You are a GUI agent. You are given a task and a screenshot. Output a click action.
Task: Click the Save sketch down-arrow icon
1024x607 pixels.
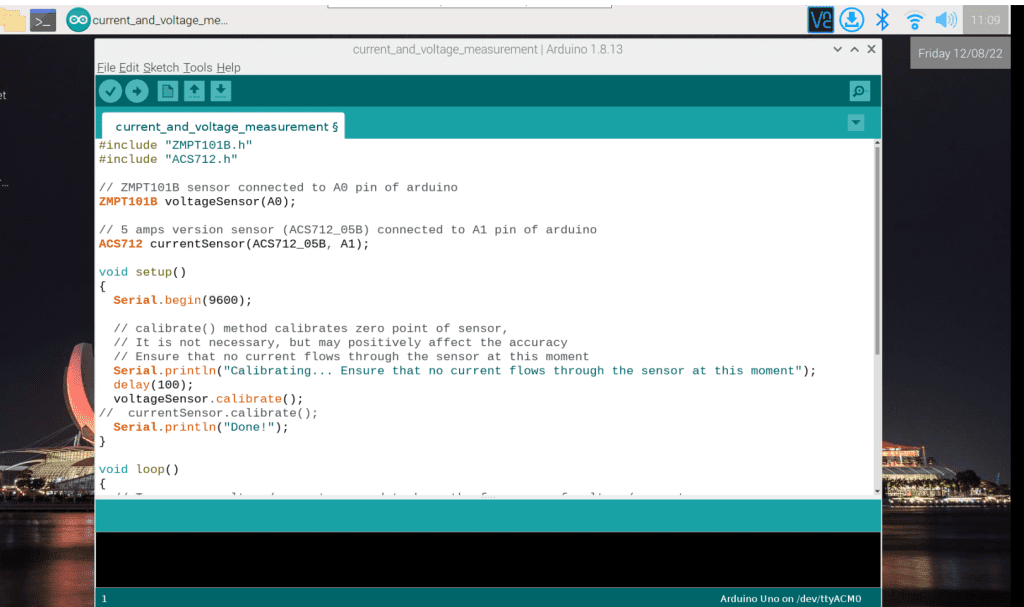221,92
